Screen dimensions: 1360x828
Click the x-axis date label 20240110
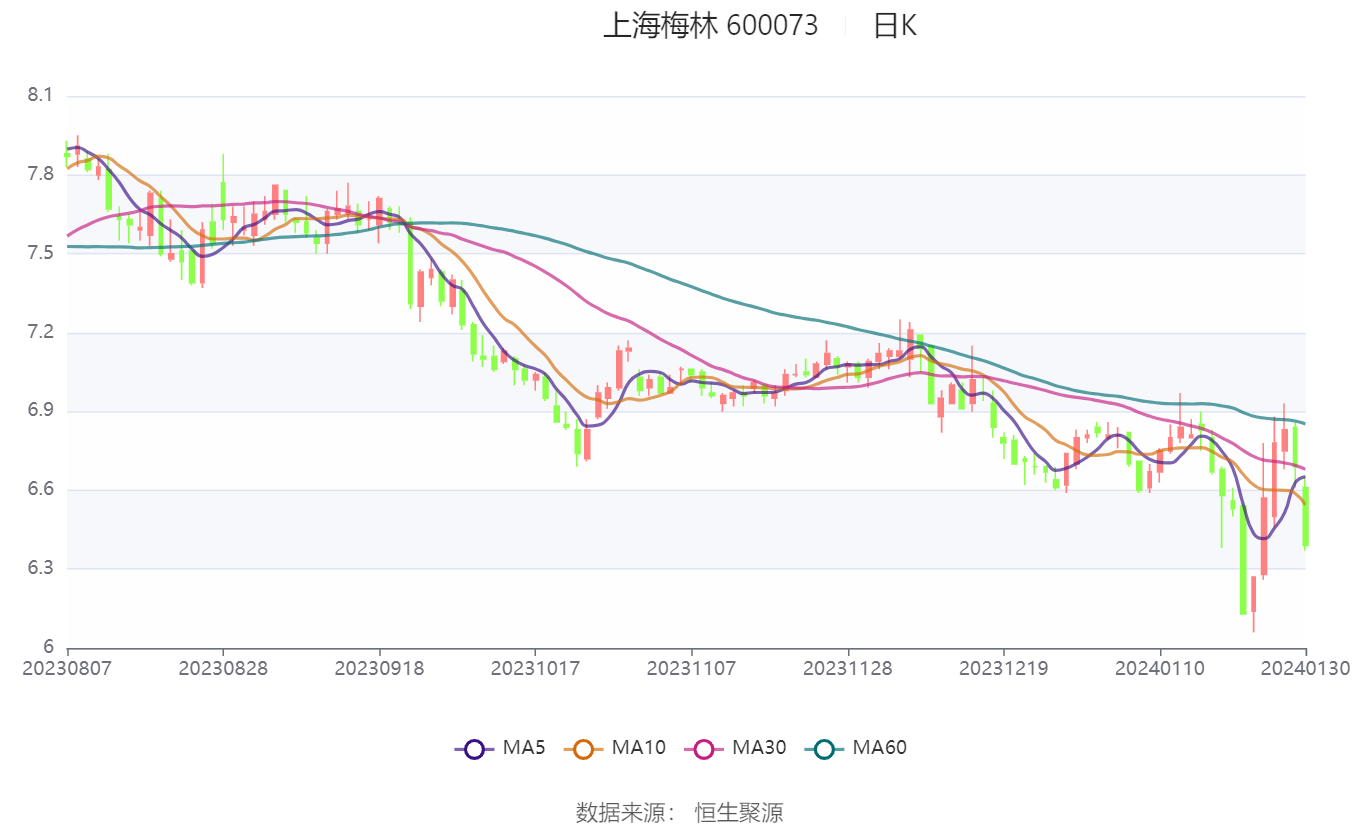pyautogui.click(x=1160, y=668)
